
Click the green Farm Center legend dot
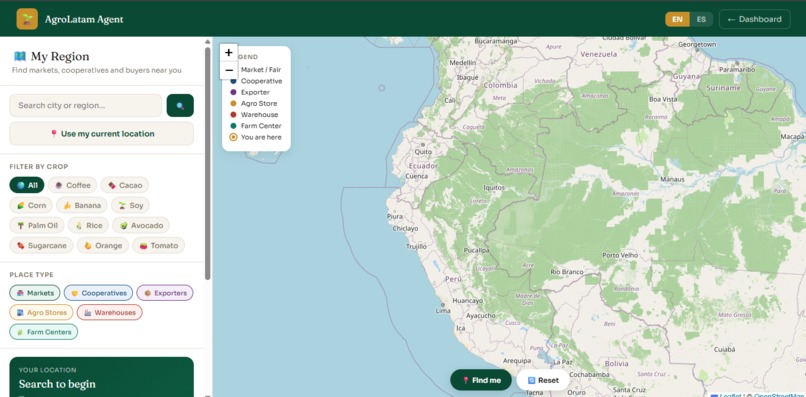tap(233, 126)
